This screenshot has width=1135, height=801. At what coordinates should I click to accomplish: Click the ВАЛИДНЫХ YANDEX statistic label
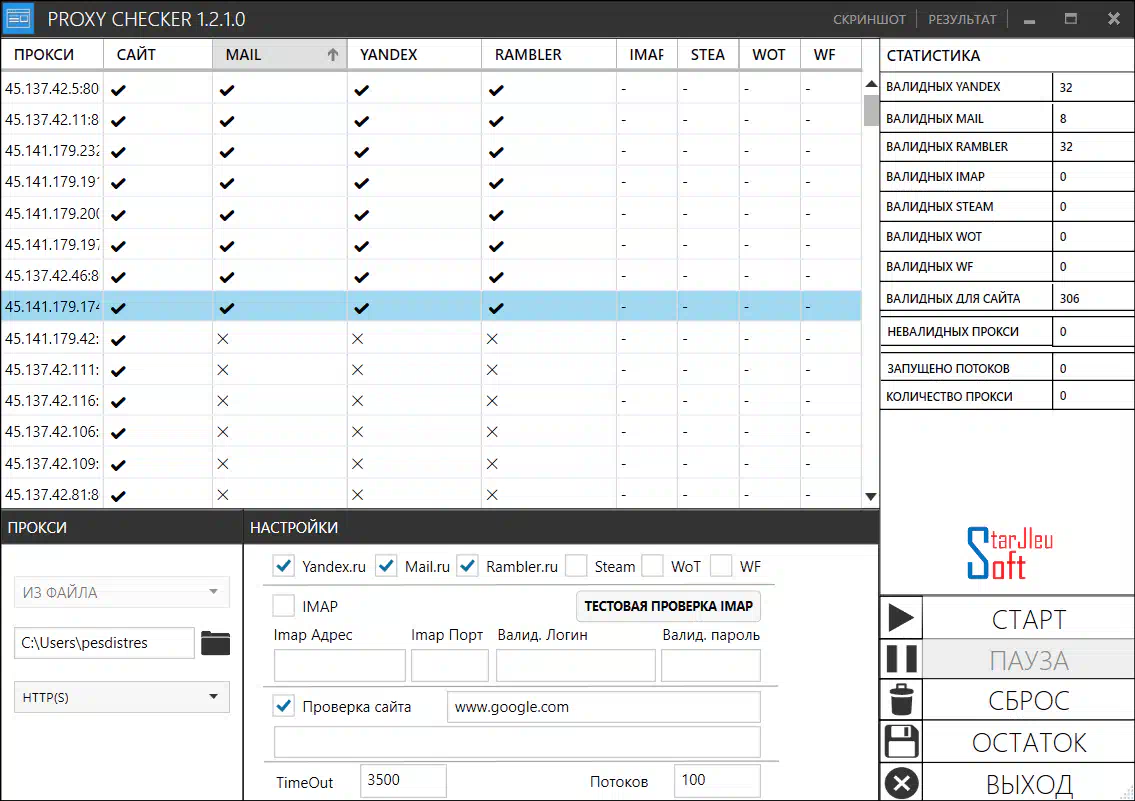943,87
